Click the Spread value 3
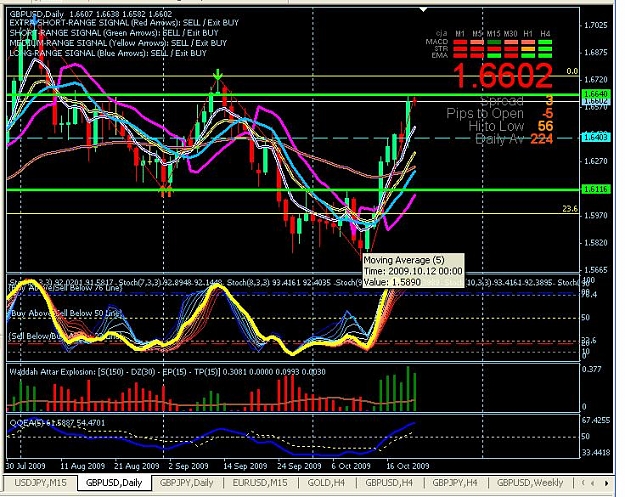The width and height of the screenshot is (625, 497). coord(549,100)
